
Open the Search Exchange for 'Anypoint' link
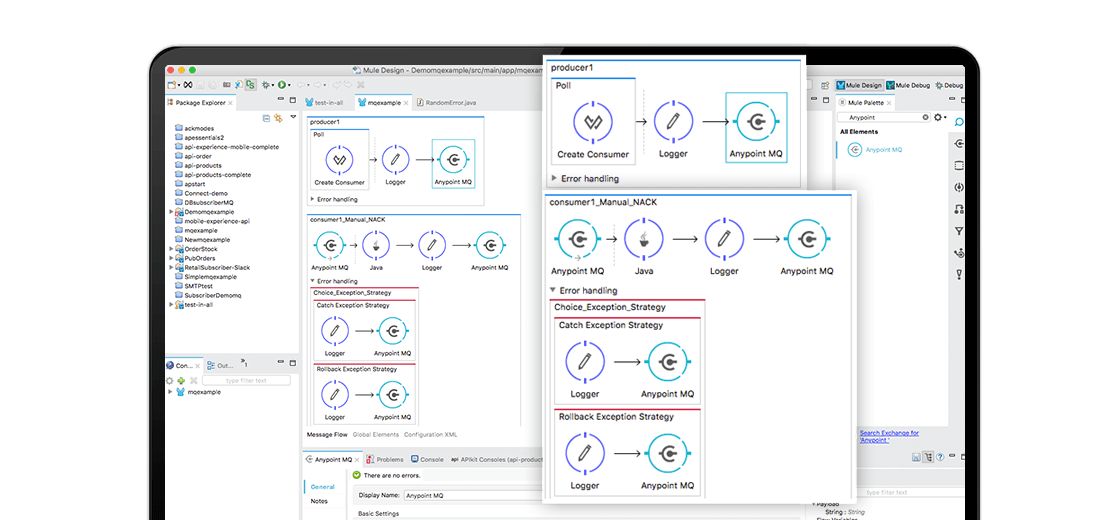click(x=889, y=436)
